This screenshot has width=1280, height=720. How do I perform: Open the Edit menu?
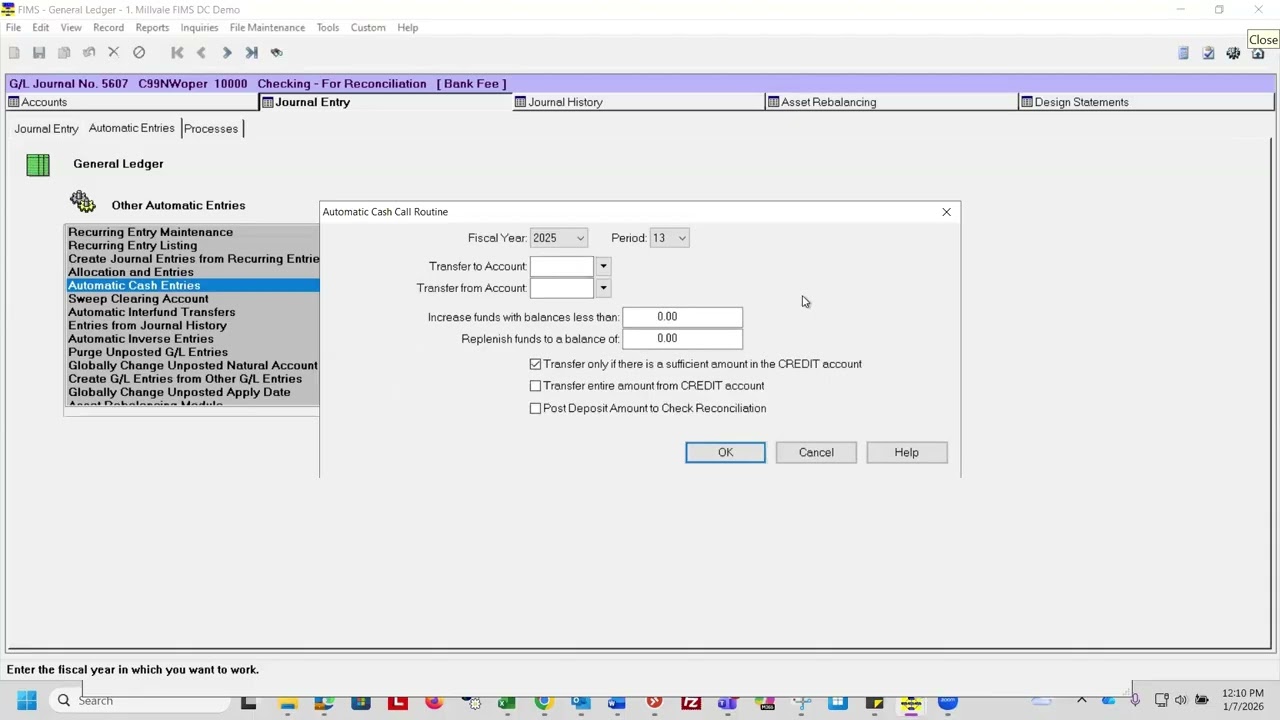coord(41,28)
